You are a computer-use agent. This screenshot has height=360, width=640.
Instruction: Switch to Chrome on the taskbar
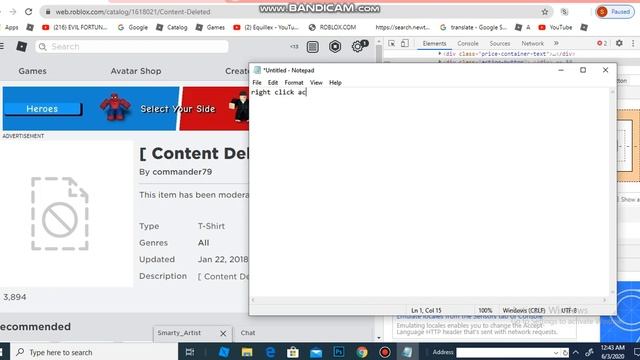(x=362, y=352)
